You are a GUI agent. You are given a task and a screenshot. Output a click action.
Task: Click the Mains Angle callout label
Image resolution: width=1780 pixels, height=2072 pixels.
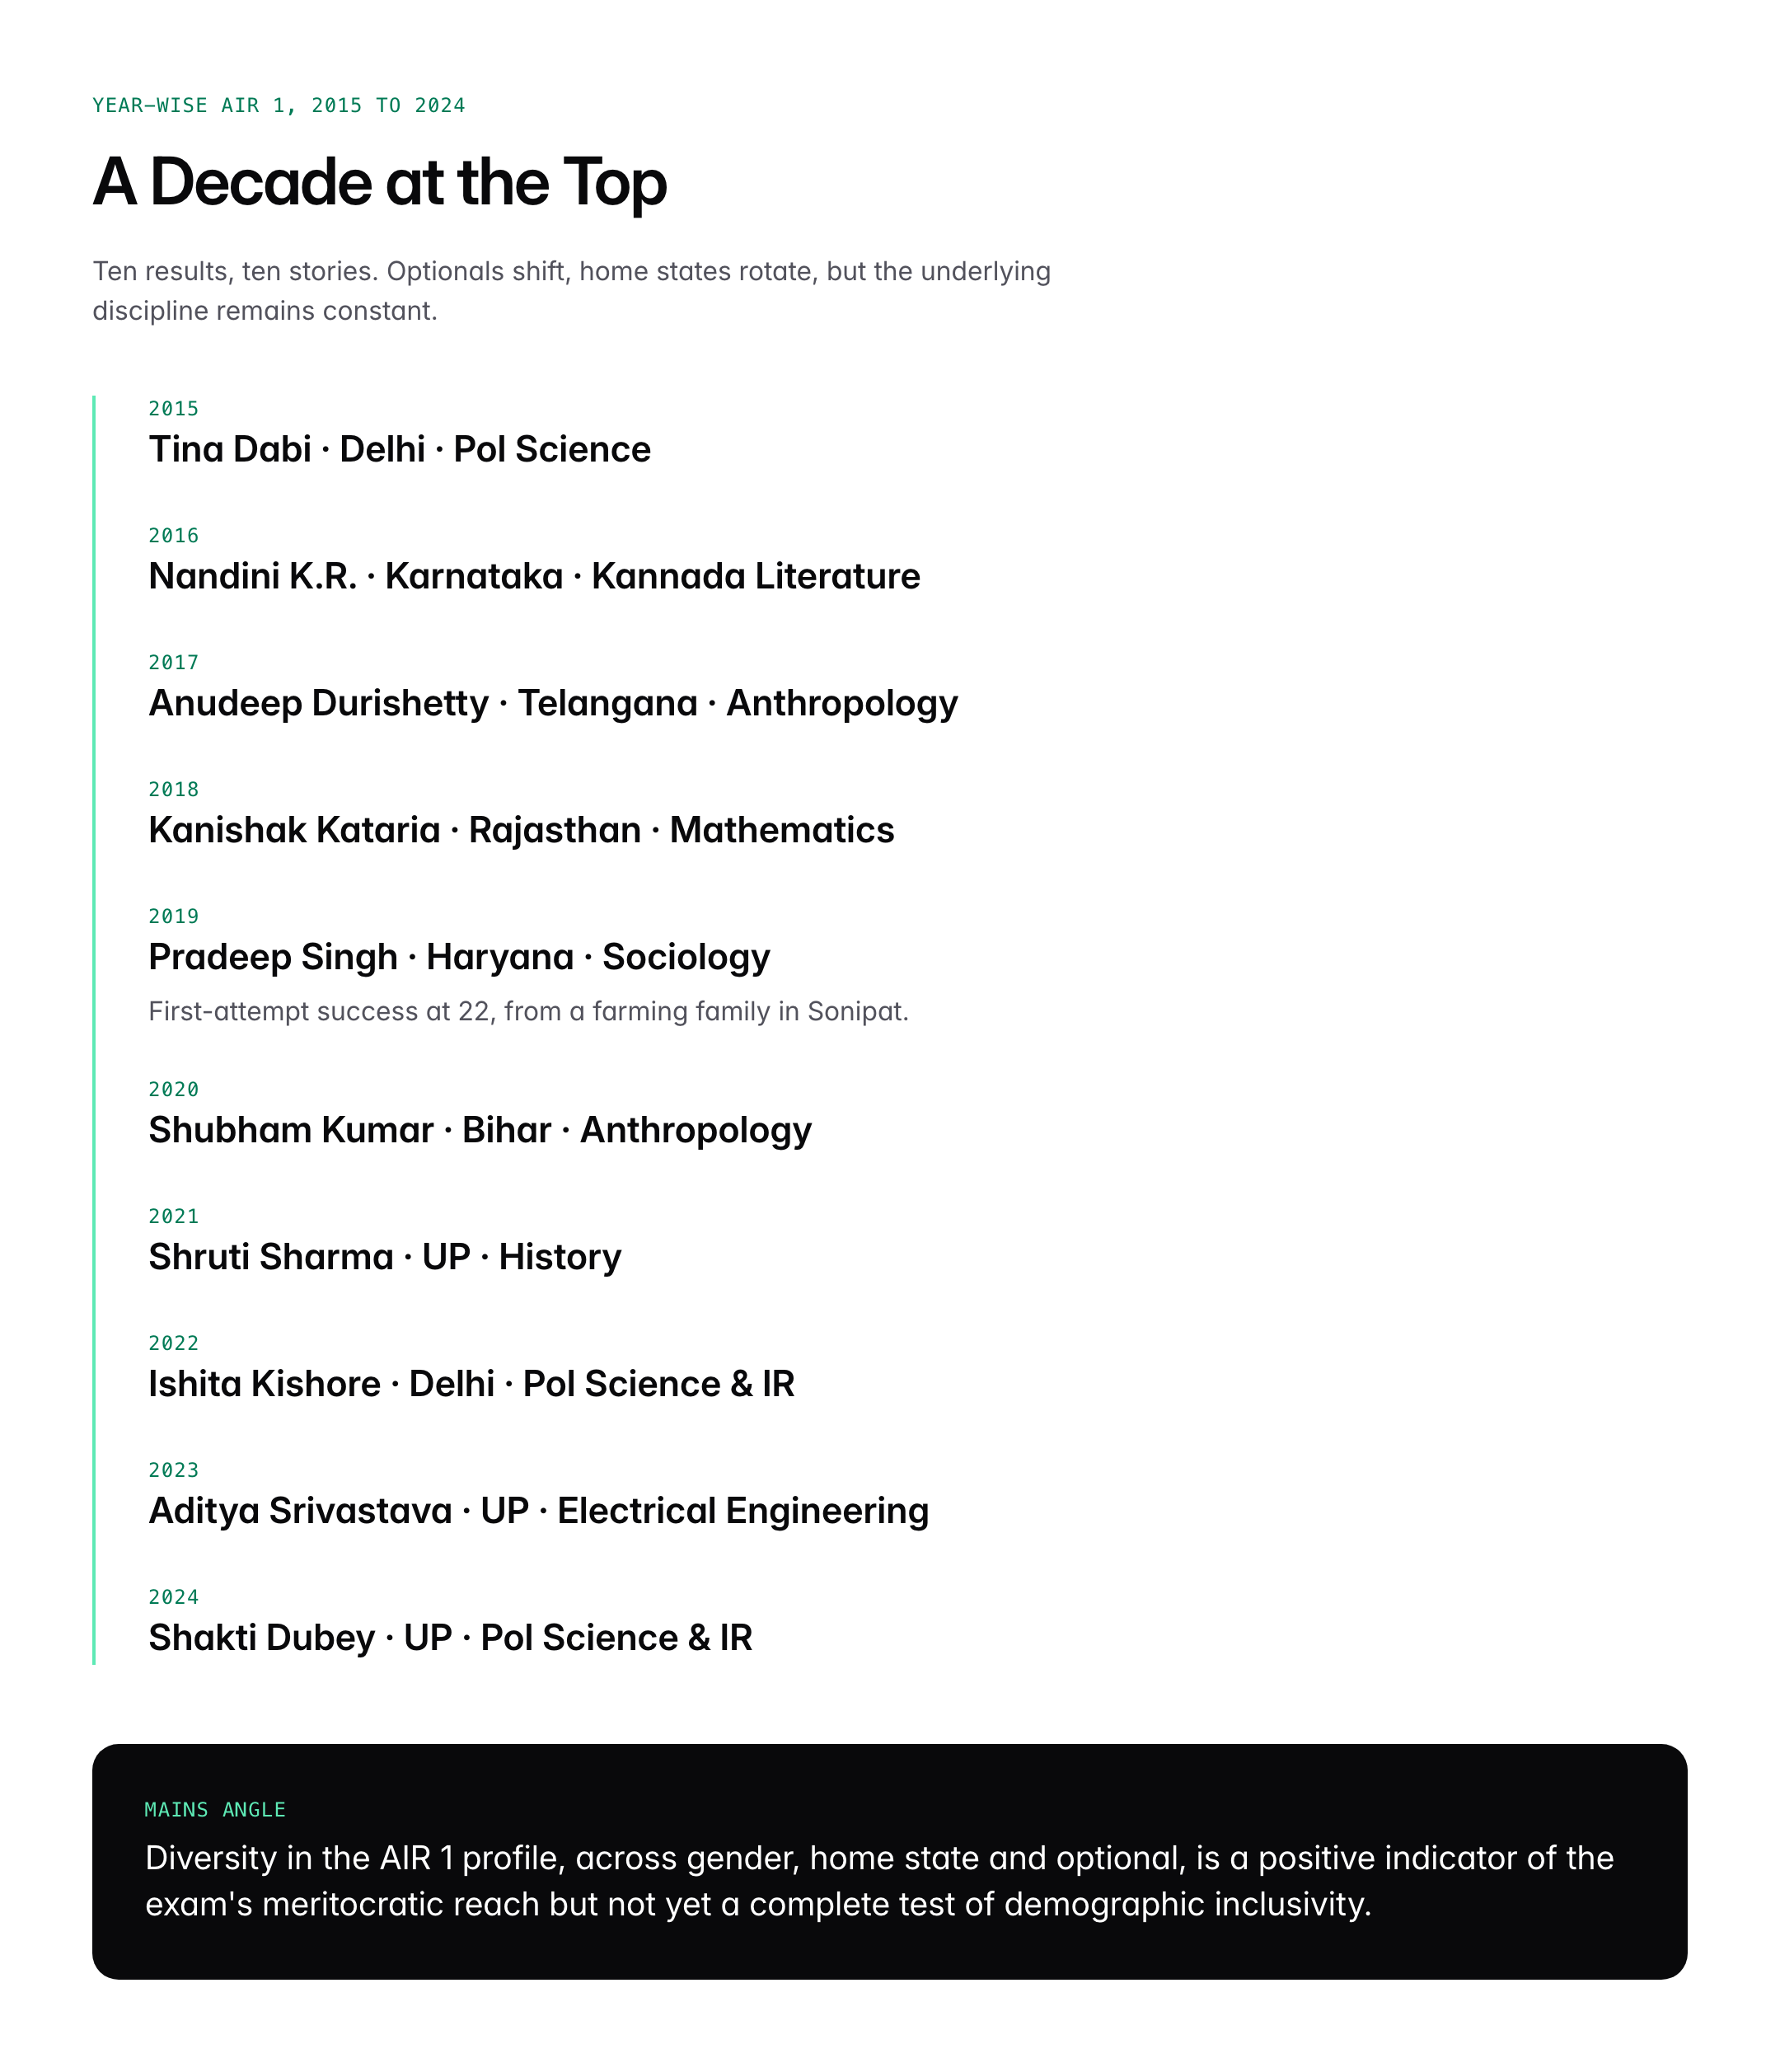pyautogui.click(x=215, y=1810)
